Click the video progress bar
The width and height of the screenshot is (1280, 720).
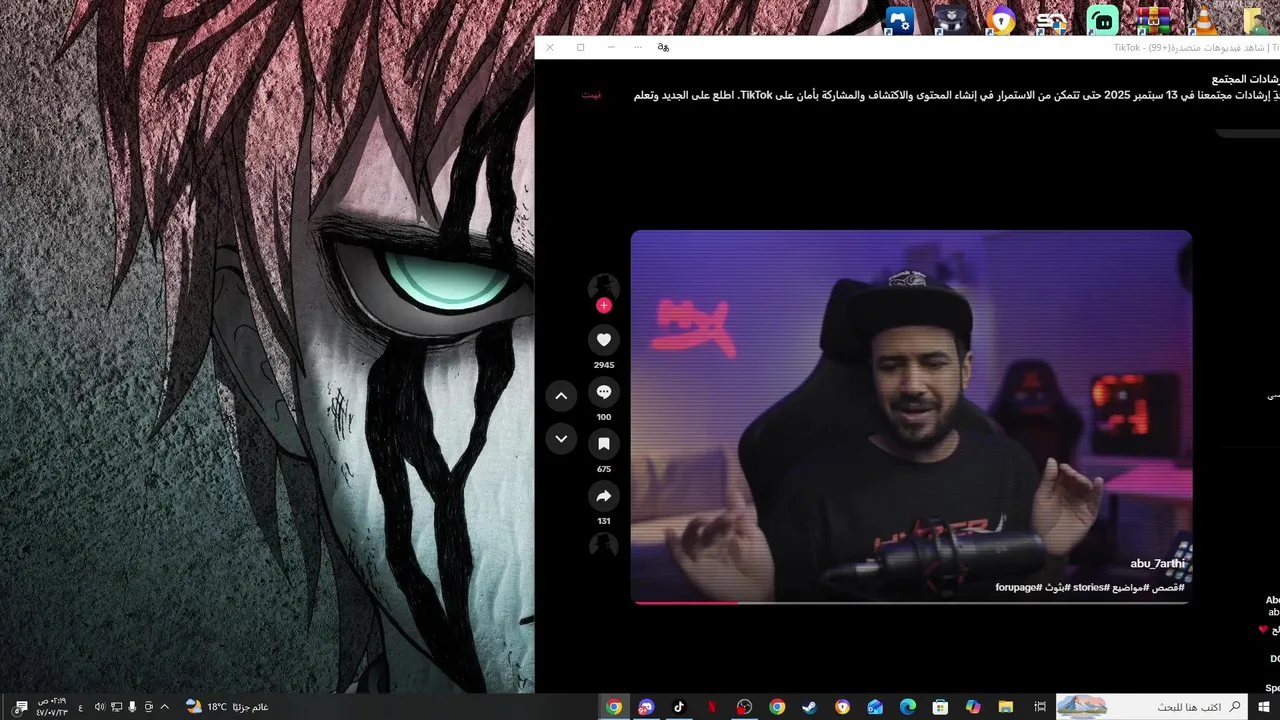point(911,602)
